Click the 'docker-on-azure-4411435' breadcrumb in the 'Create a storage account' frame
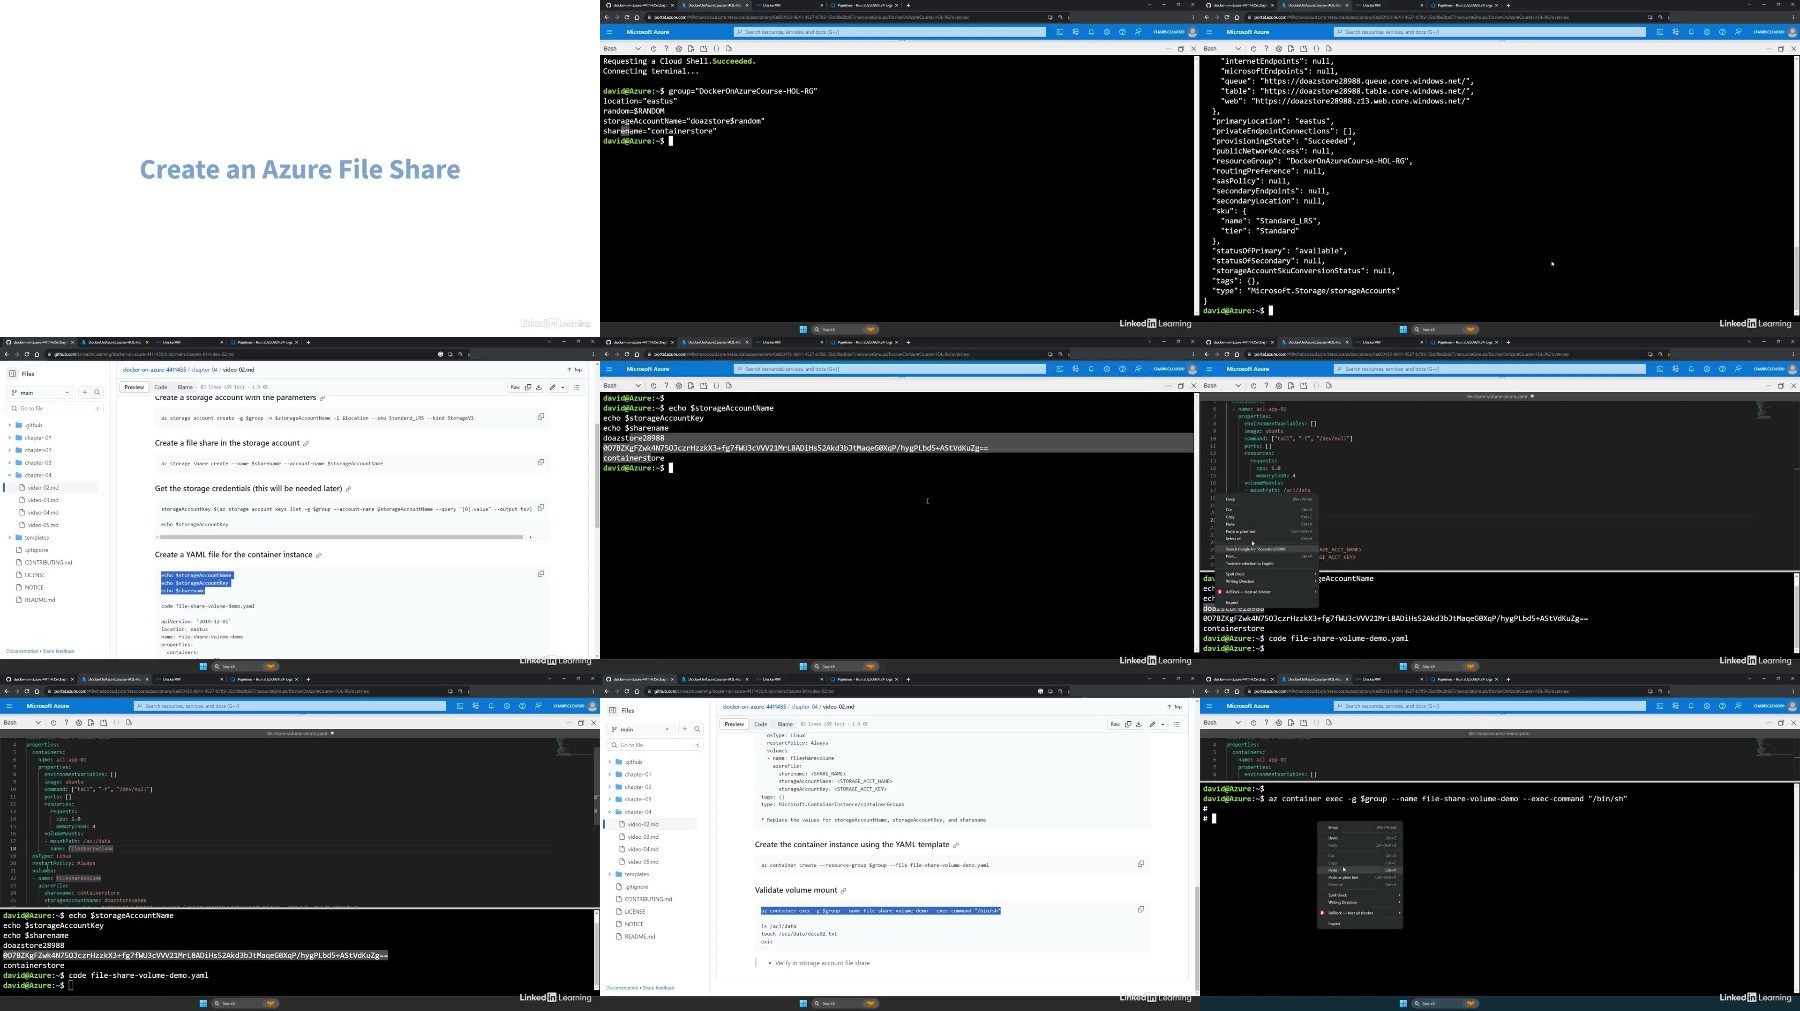Screen dimensions: 1800x1011 click(154, 370)
